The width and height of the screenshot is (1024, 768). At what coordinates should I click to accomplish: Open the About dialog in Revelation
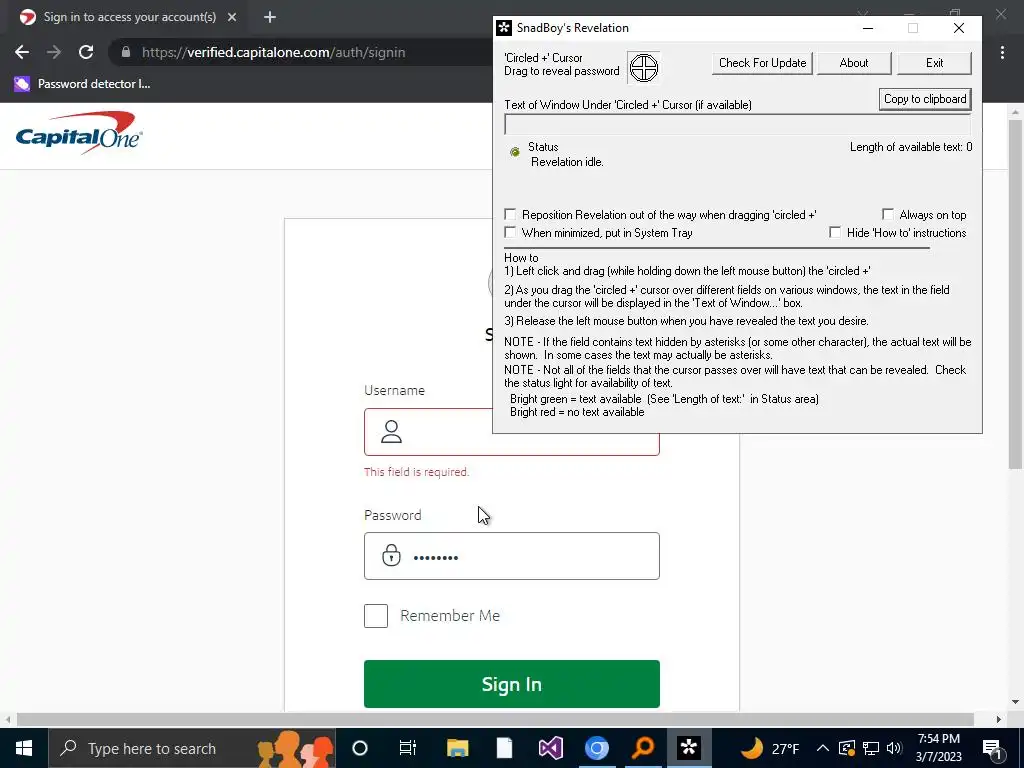[854, 63]
